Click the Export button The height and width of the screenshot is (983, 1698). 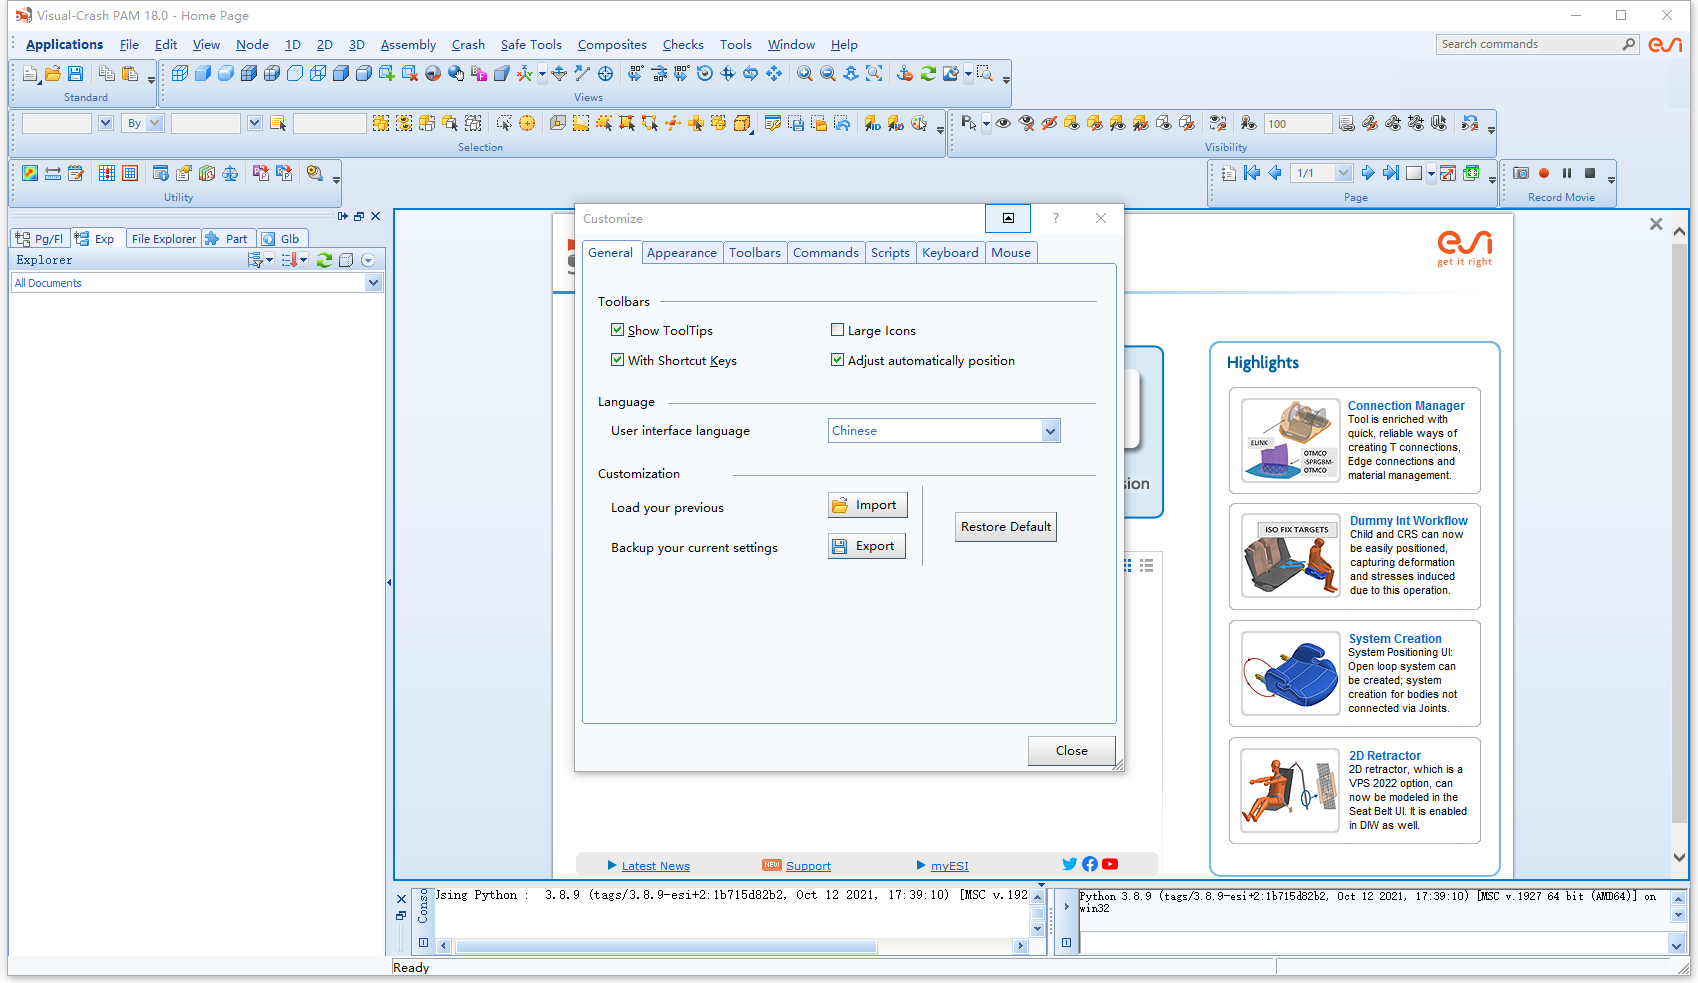pos(867,546)
